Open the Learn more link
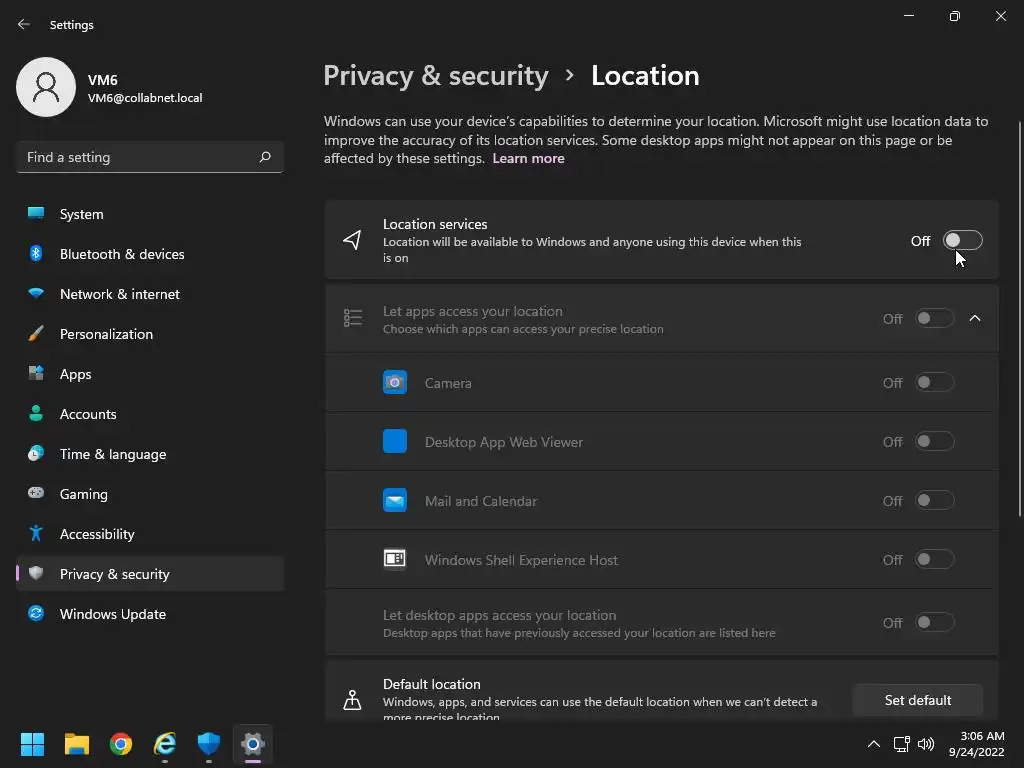Image resolution: width=1024 pixels, height=768 pixels. 528,159
